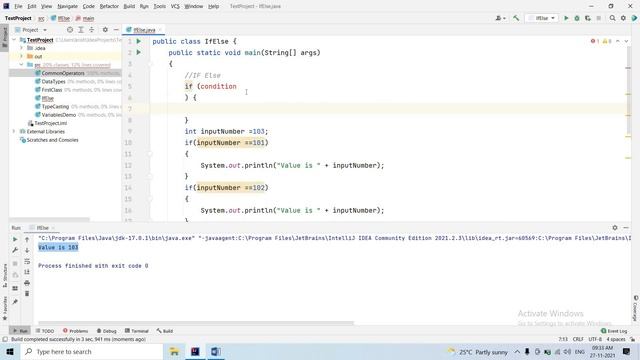Start debugging IfElse with the bug icon
640x360 pixels.
[x=577, y=18]
